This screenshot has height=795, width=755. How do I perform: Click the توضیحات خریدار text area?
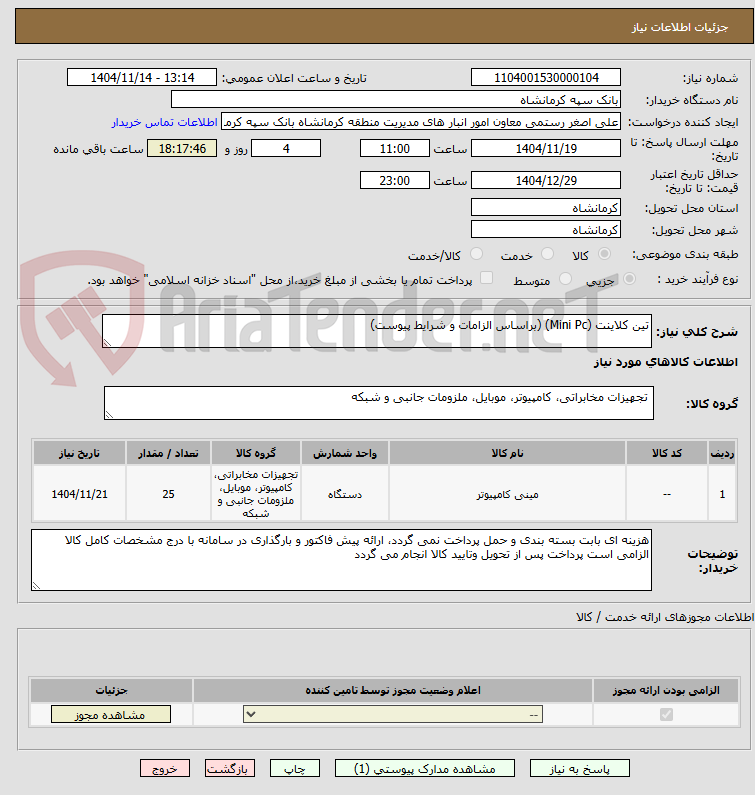coord(341,560)
